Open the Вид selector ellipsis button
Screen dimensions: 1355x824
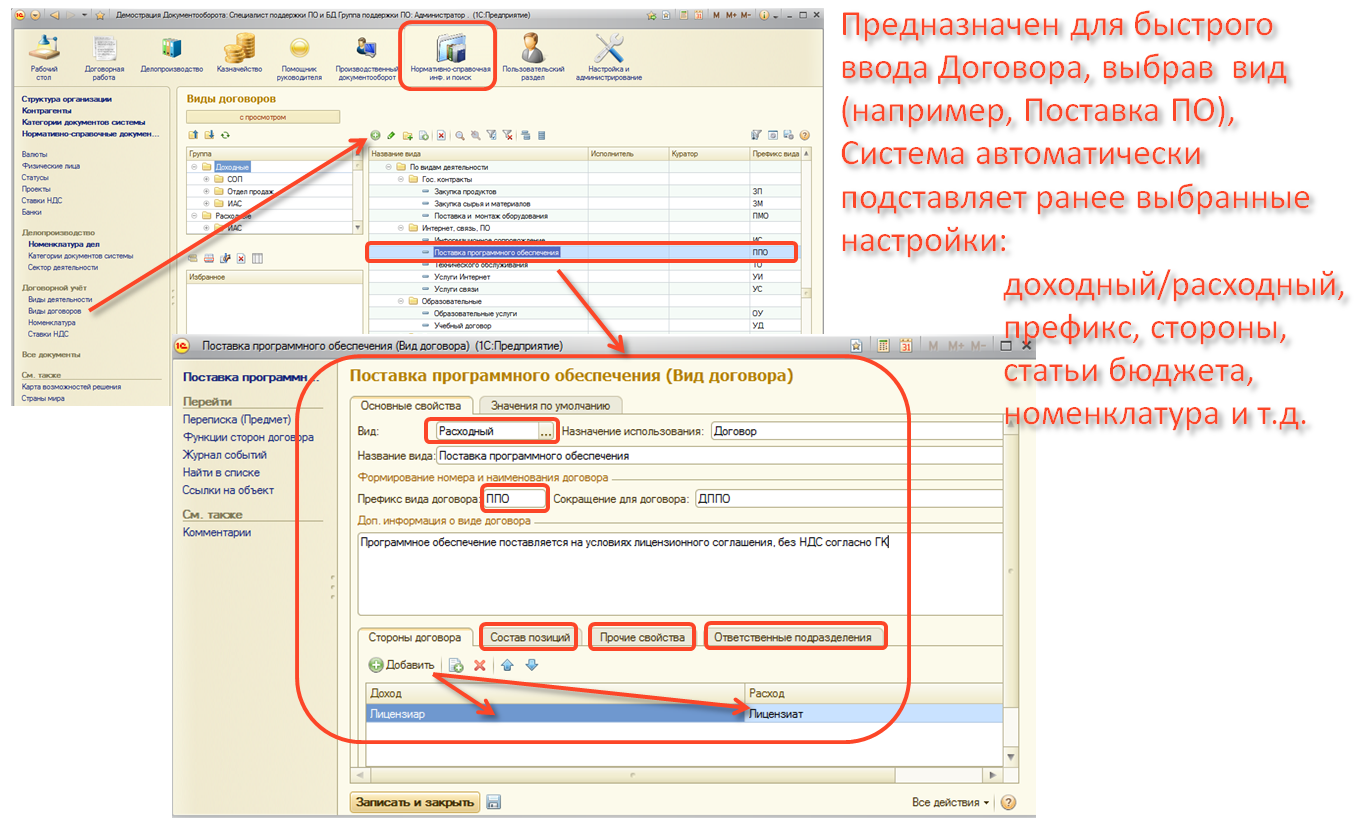click(x=545, y=431)
